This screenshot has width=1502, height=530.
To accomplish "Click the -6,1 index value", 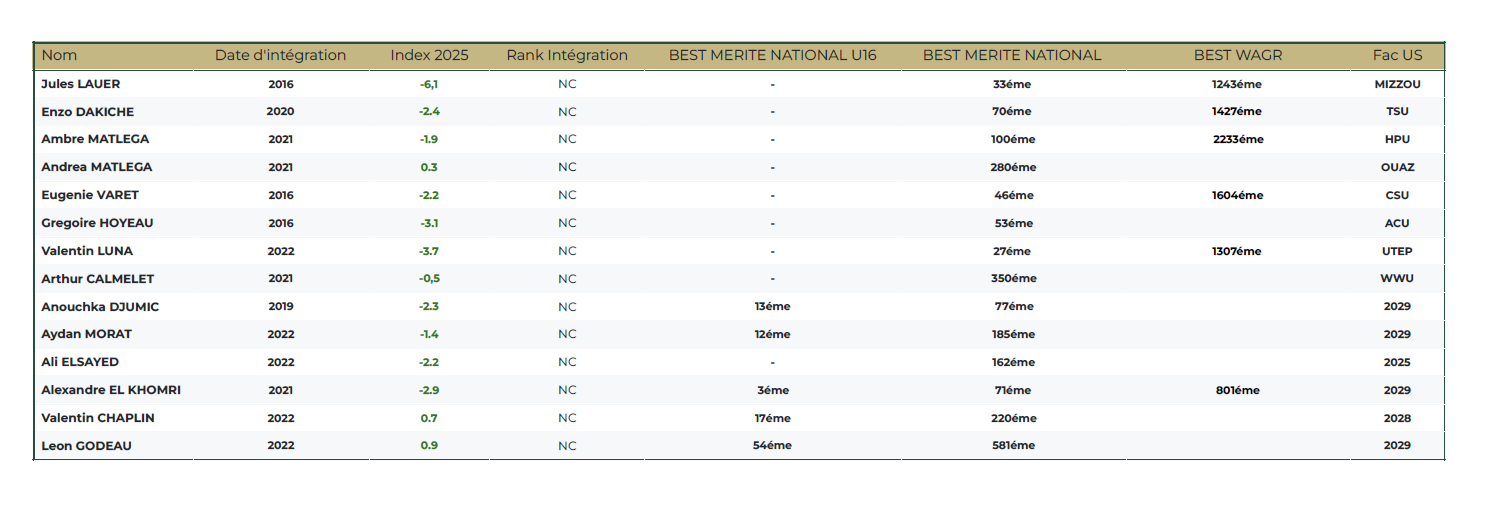I will pyautogui.click(x=429, y=84).
